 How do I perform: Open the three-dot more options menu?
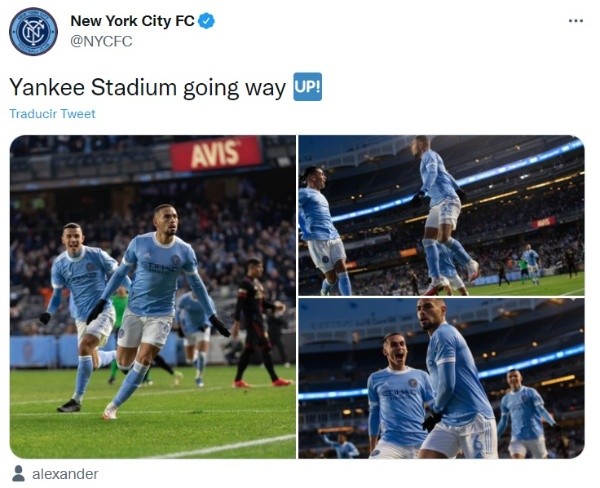pyautogui.click(x=576, y=21)
